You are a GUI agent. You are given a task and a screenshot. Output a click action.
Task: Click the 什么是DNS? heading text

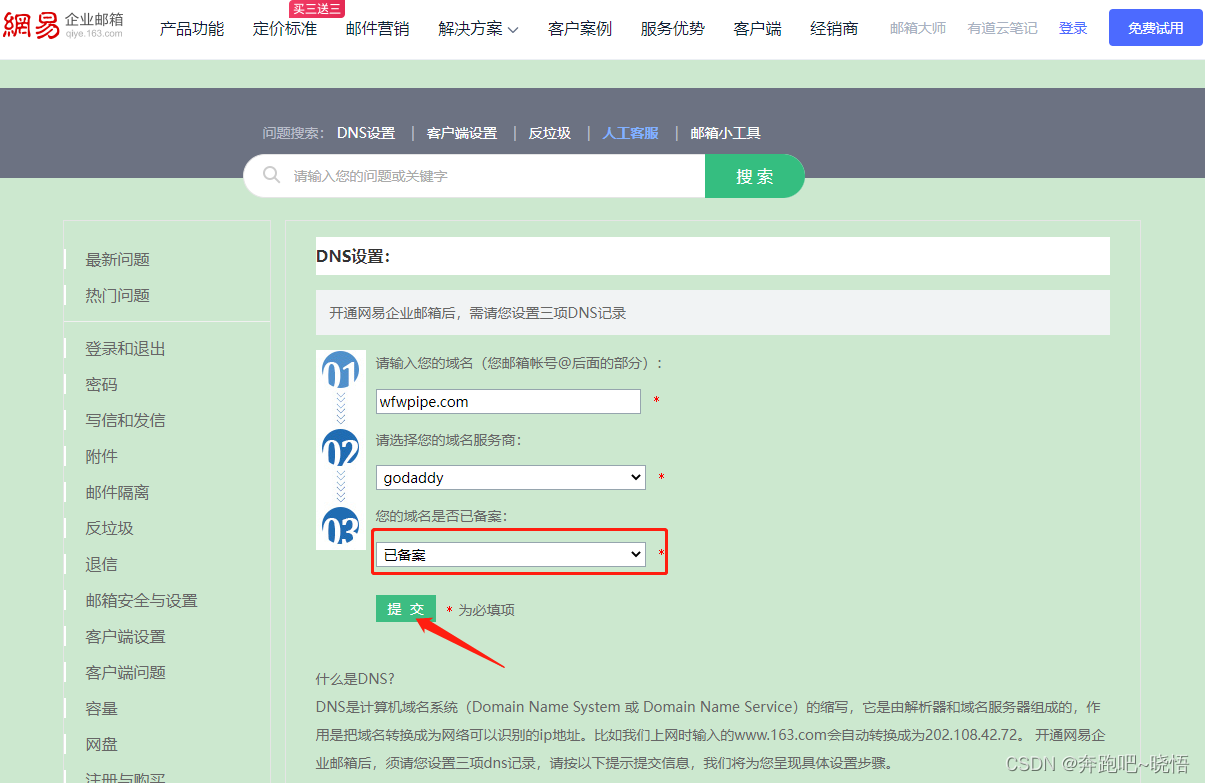[x=355, y=679]
